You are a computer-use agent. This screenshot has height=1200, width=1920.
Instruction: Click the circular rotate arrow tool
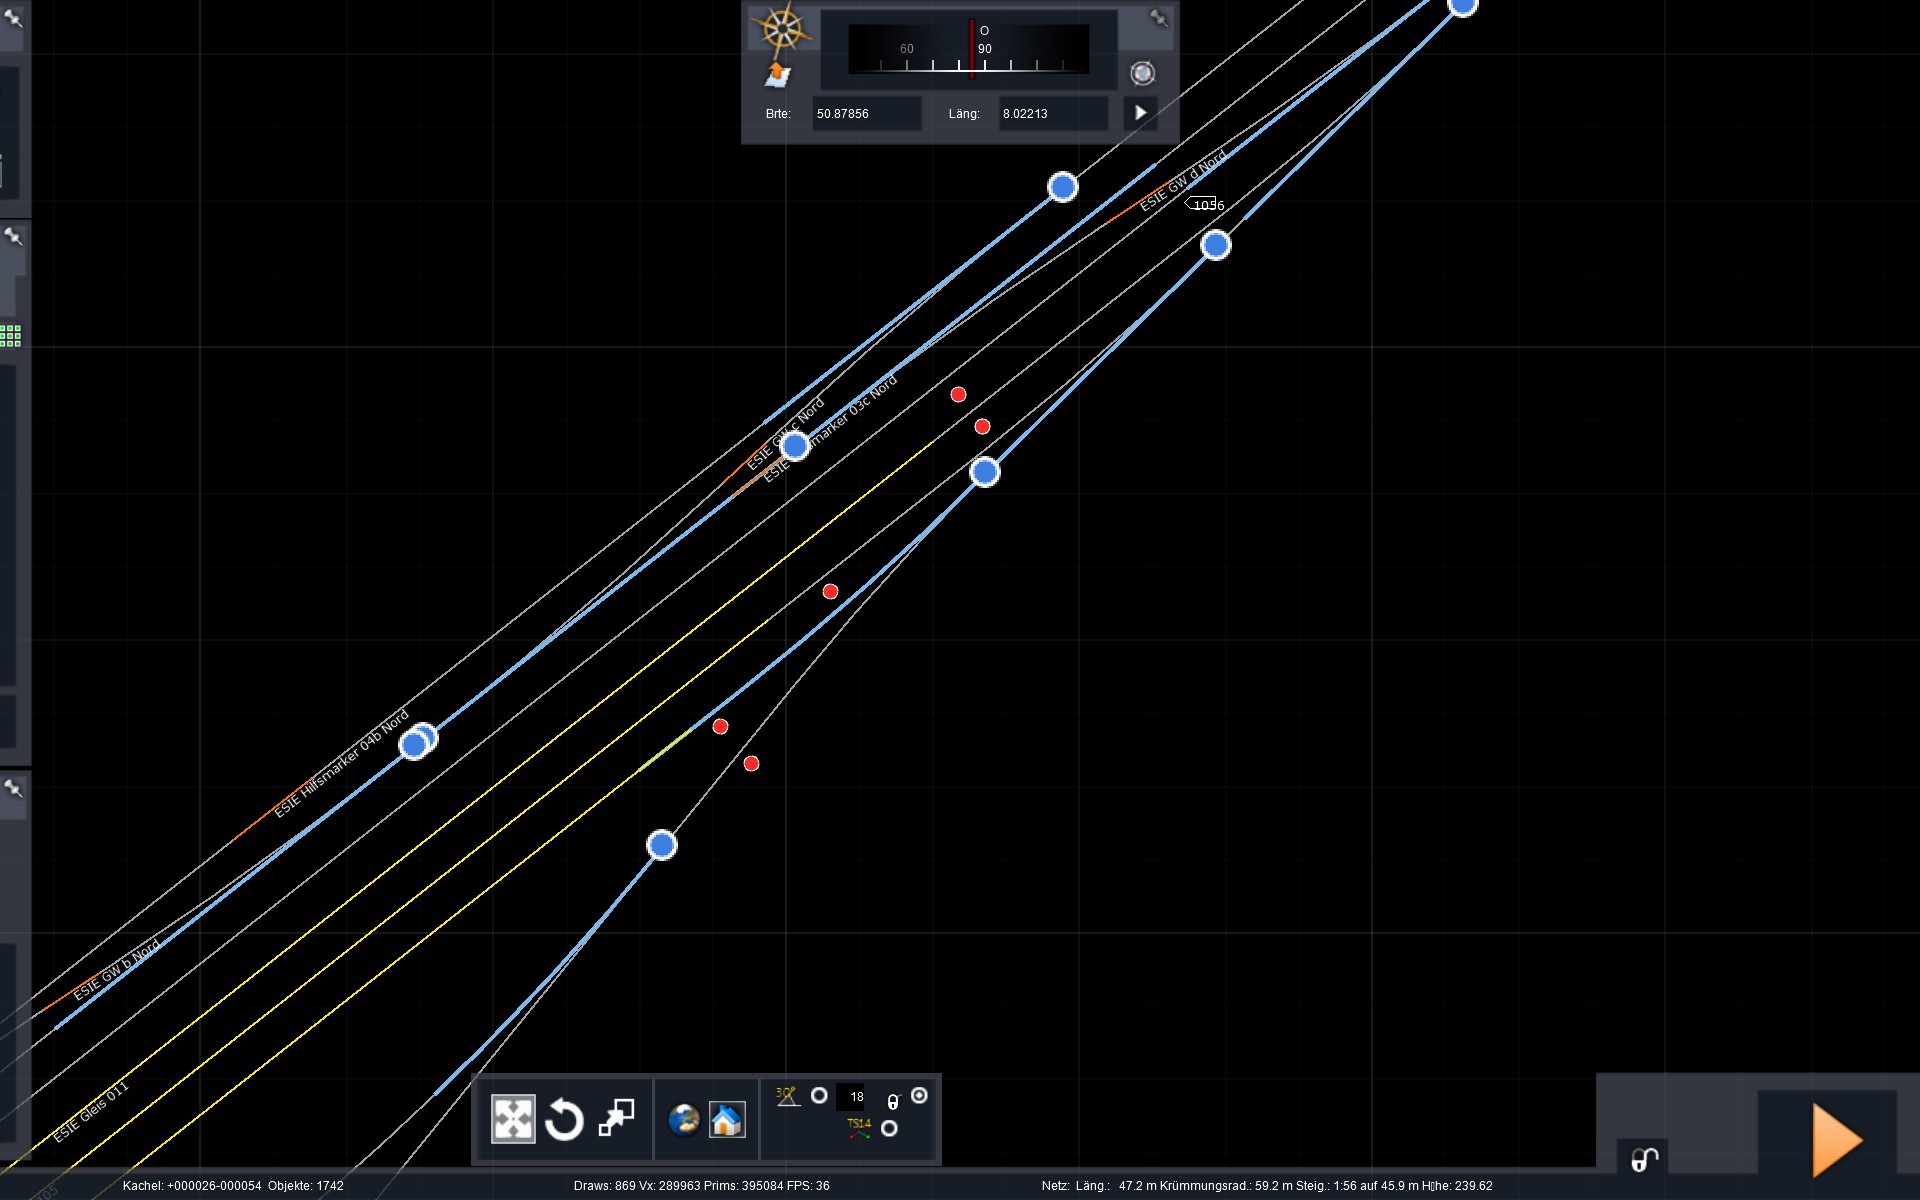[564, 1119]
